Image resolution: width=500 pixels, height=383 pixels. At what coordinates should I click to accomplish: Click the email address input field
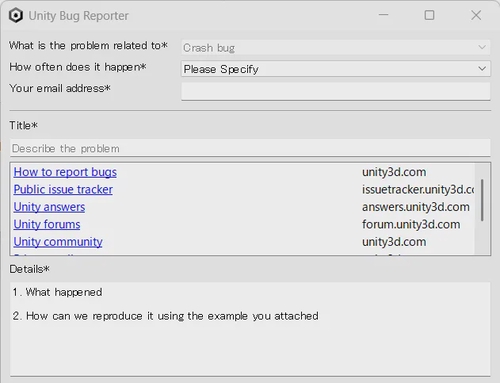coord(336,91)
